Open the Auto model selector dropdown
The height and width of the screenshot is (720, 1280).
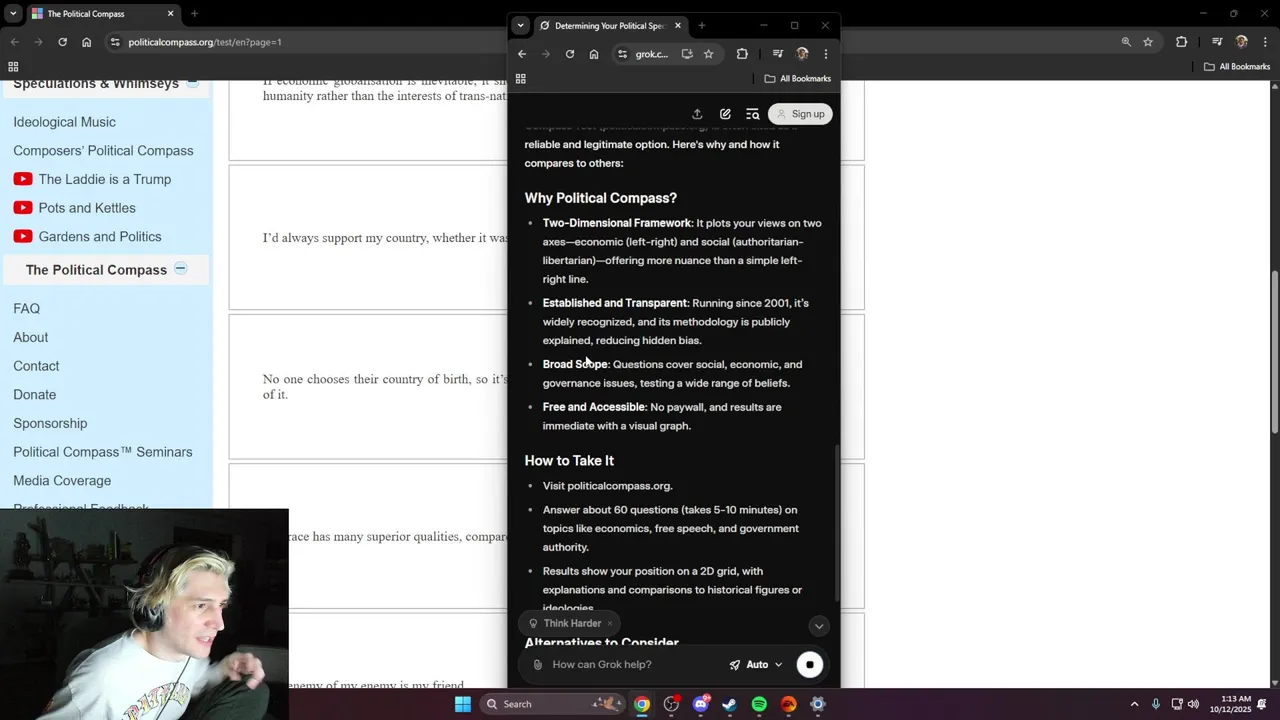[x=756, y=665]
